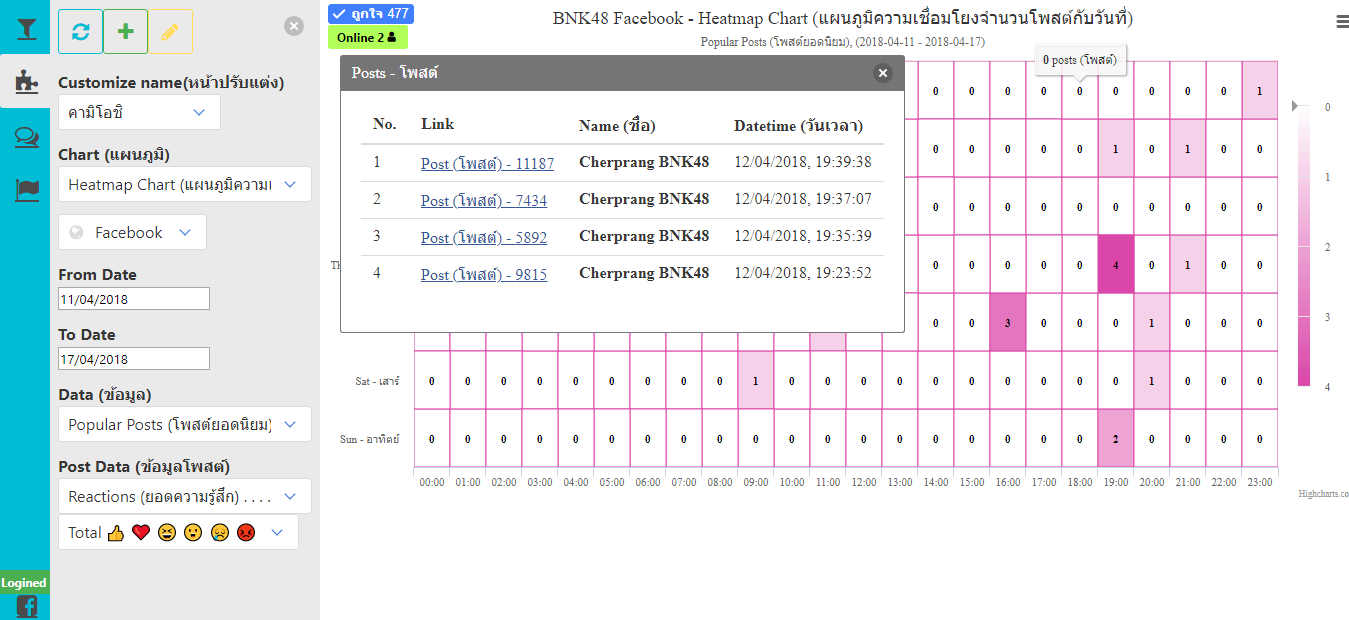Click the Name column header
The width and height of the screenshot is (1349, 620).
[x=617, y=126]
